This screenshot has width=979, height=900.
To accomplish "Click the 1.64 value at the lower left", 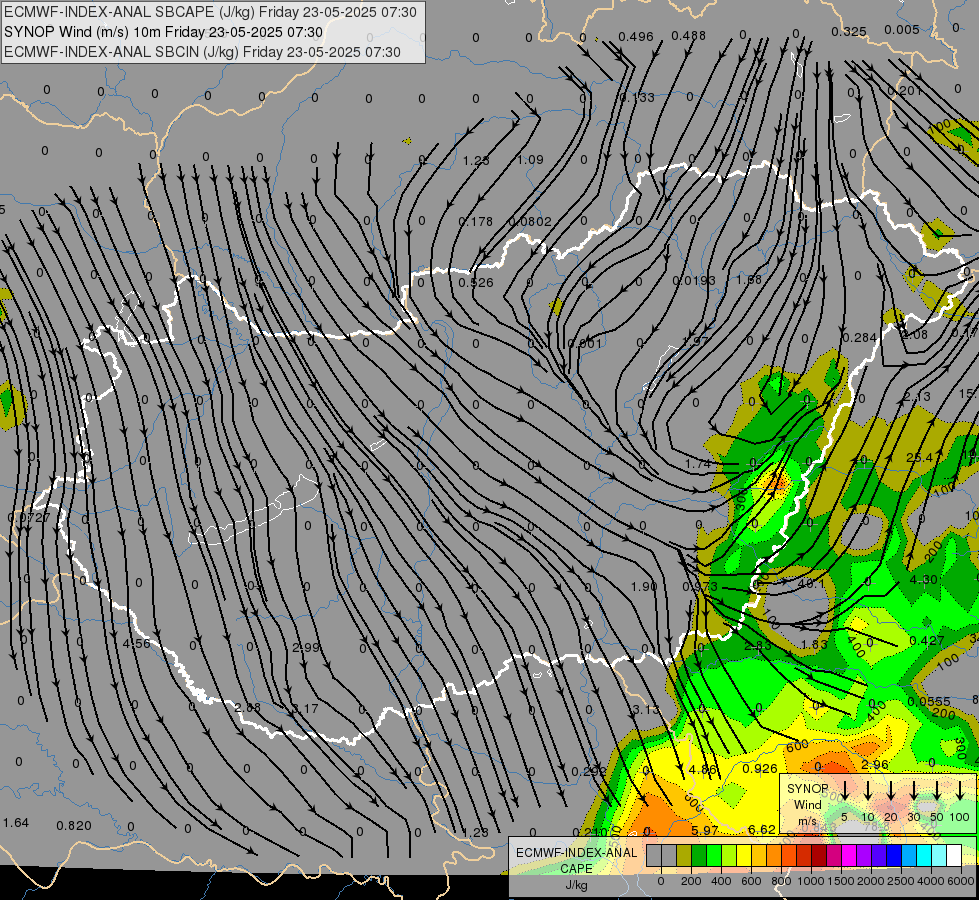I will click(x=16, y=823).
